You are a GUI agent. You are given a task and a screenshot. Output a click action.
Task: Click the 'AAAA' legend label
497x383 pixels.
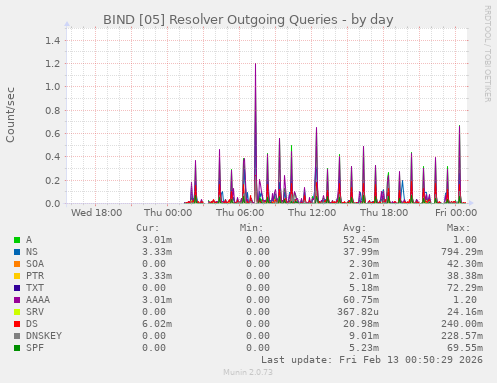click(38, 300)
